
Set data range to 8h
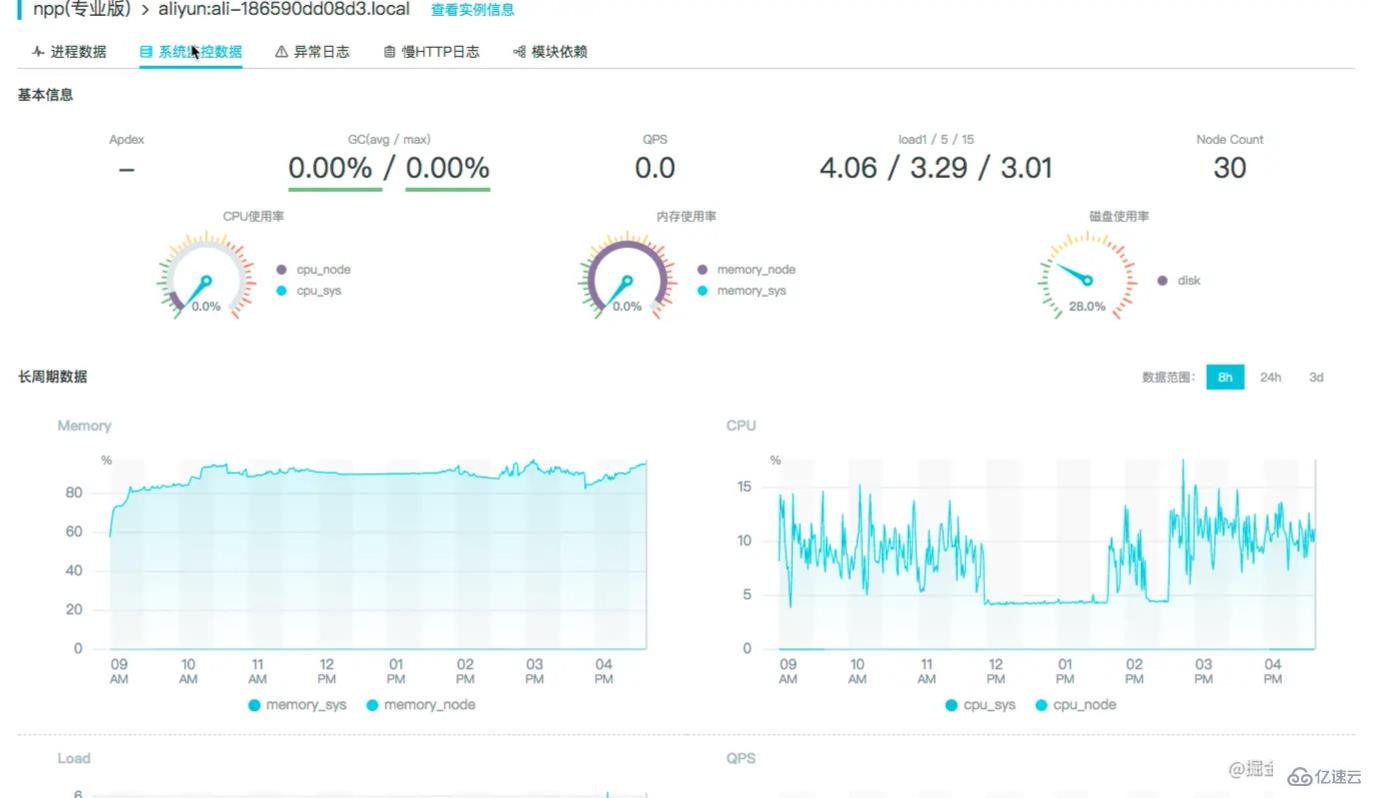click(1225, 377)
